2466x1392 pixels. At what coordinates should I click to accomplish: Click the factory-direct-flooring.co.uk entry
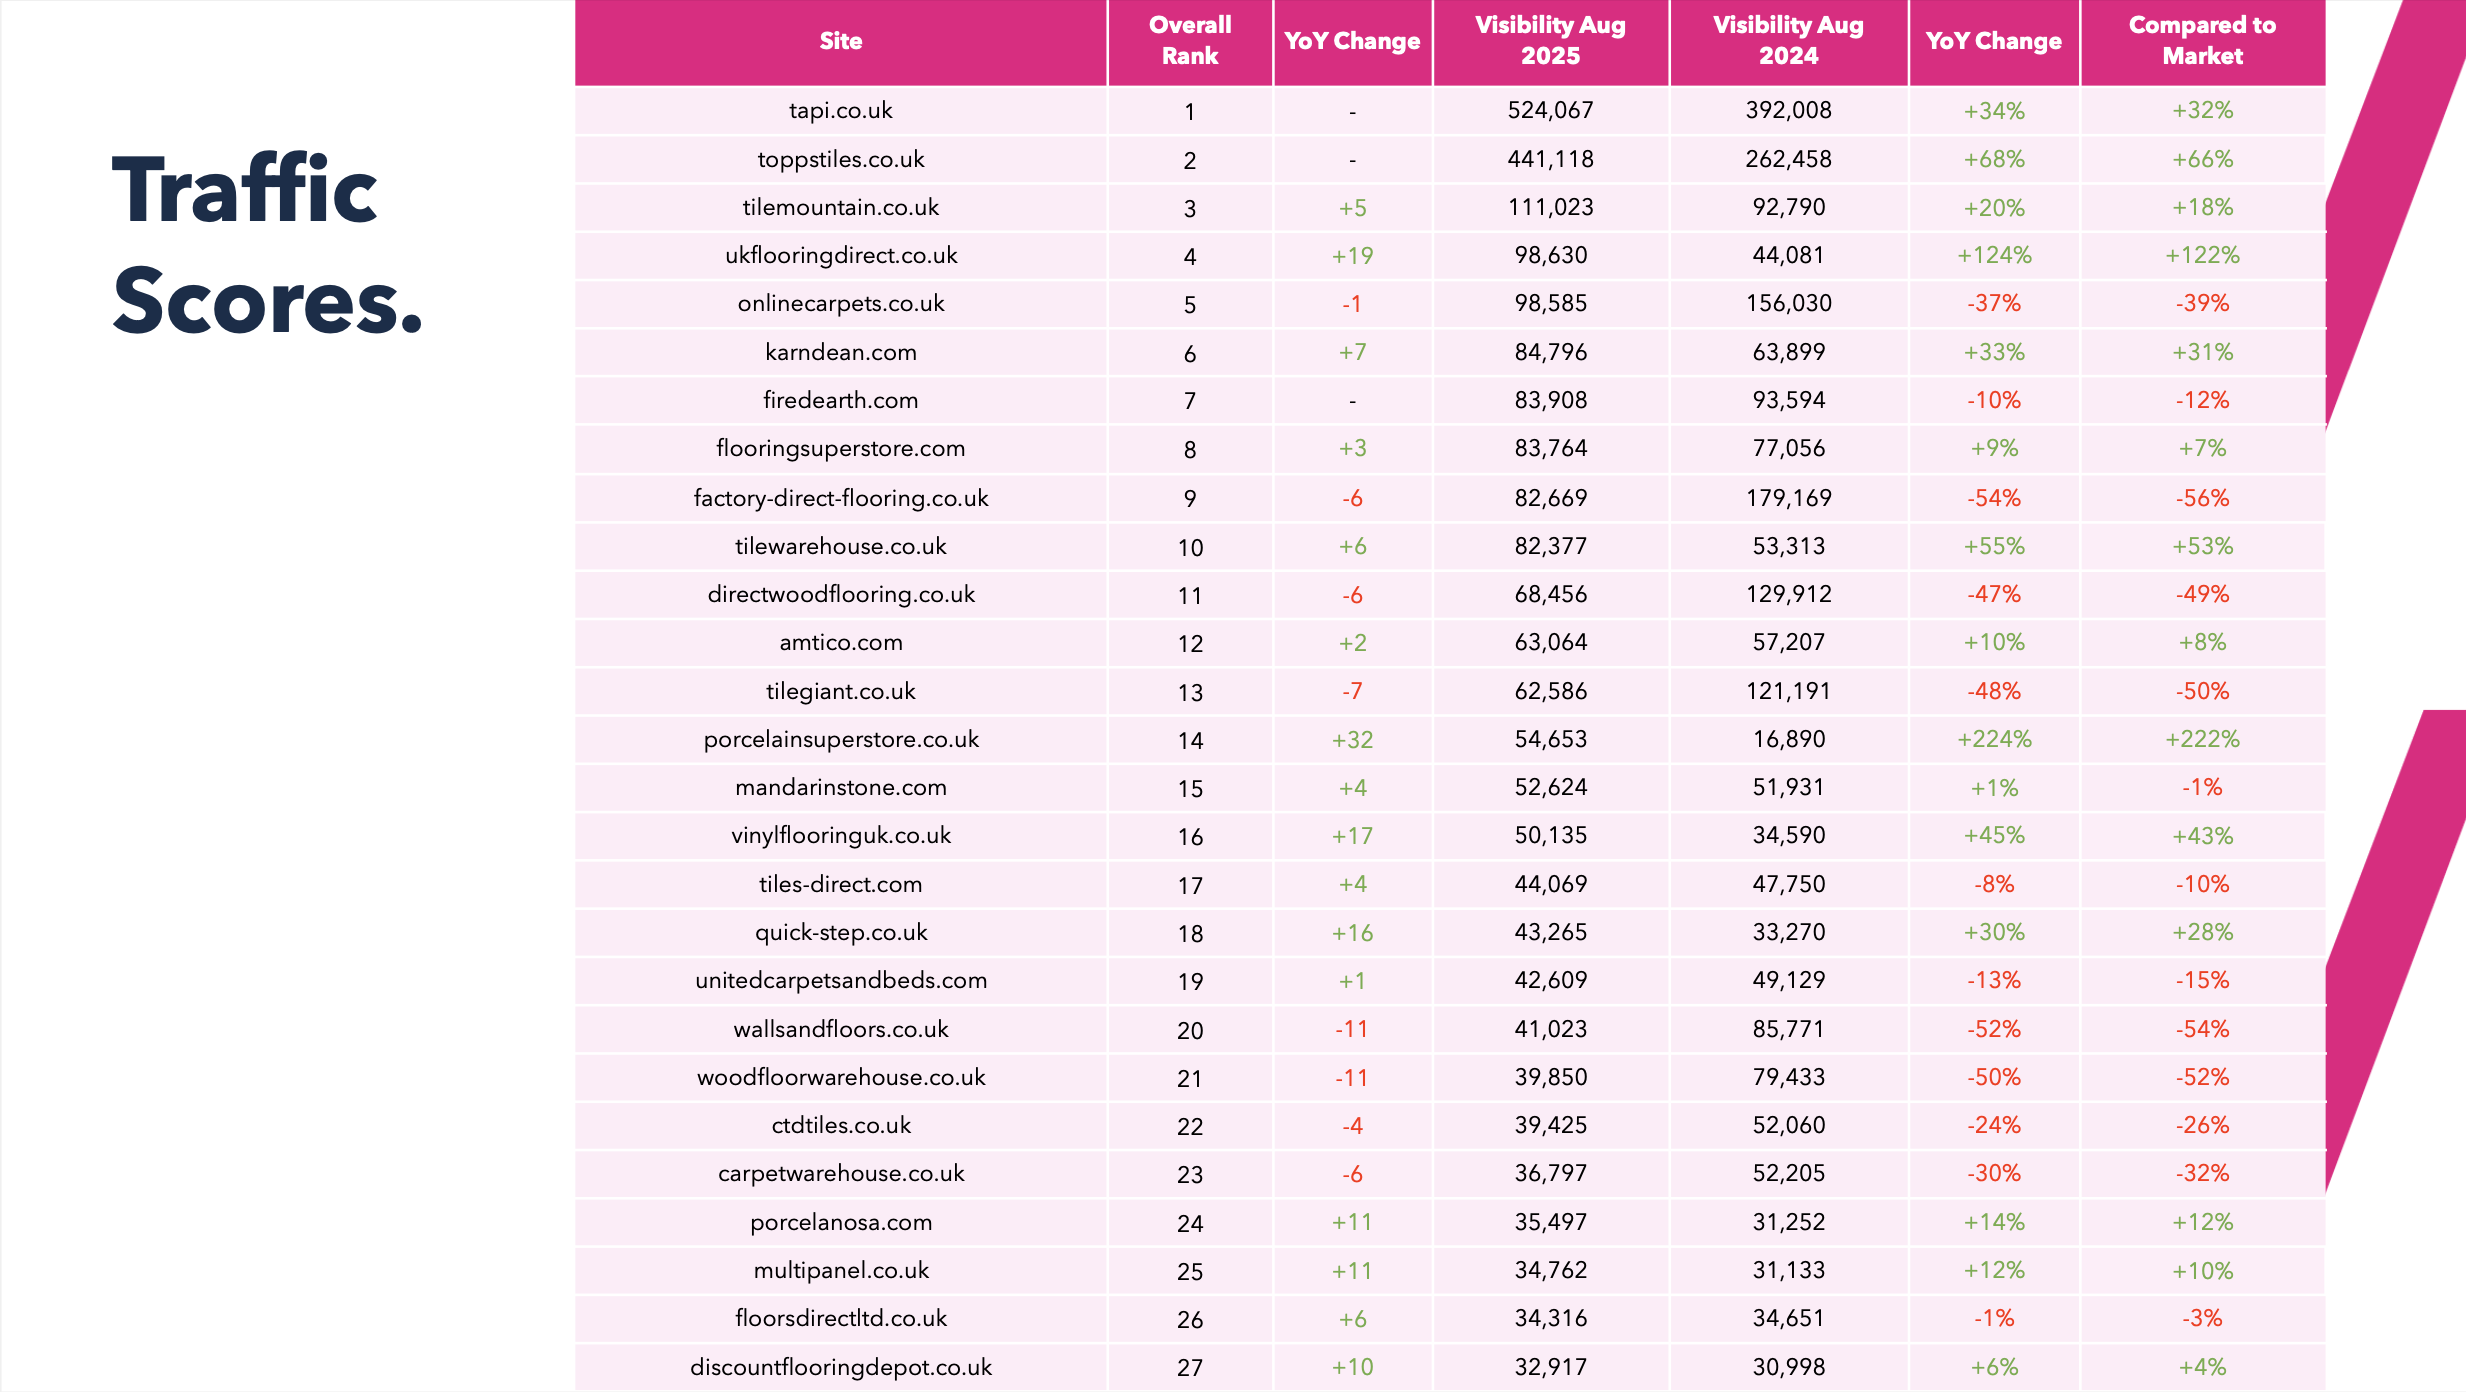(x=840, y=498)
